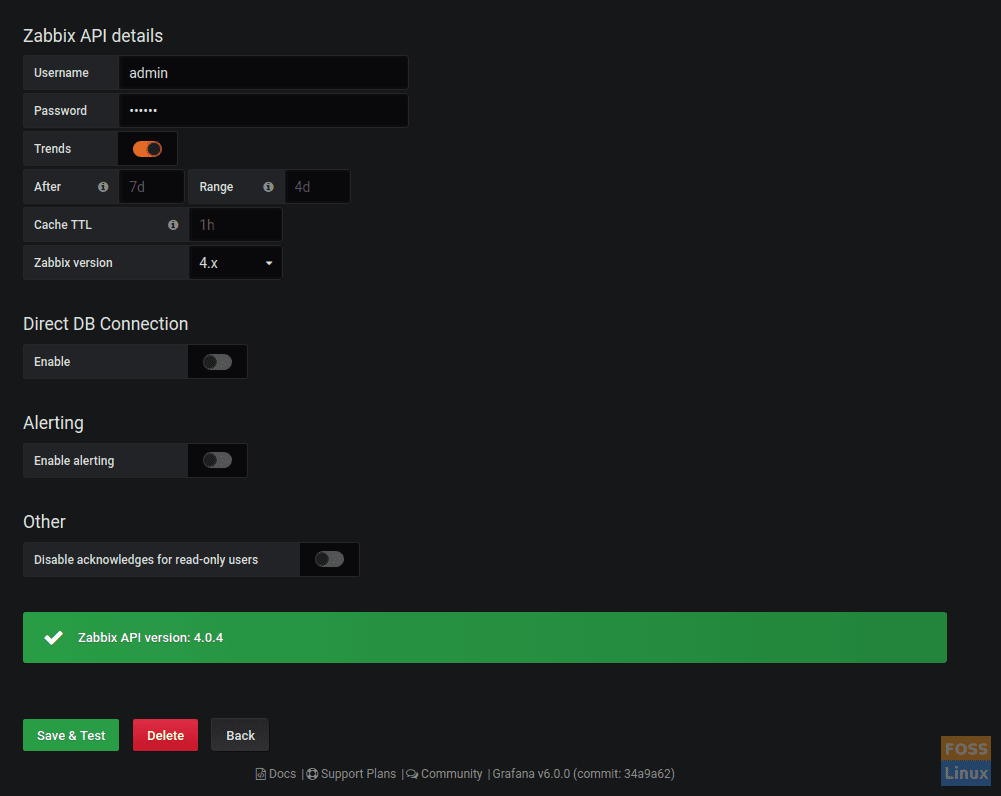Click the Zabbix version label

(73, 263)
